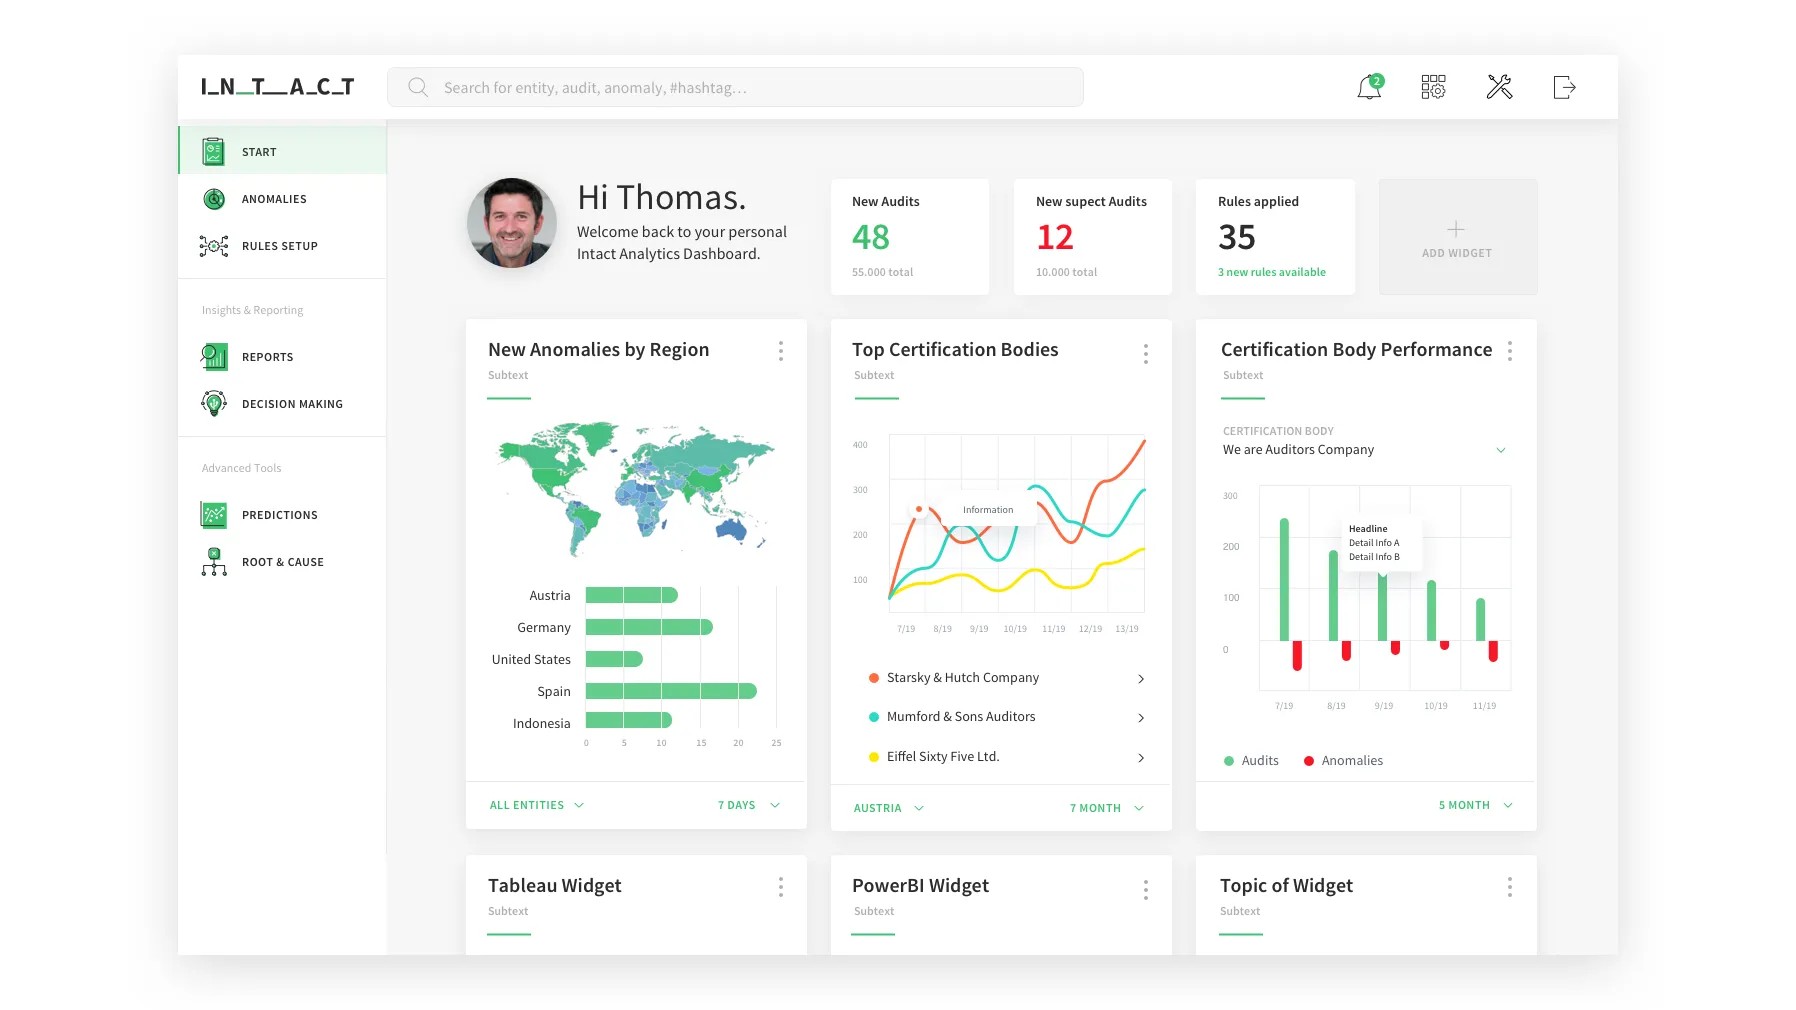
Task: Click the Add Widget button
Action: pyautogui.click(x=1457, y=237)
